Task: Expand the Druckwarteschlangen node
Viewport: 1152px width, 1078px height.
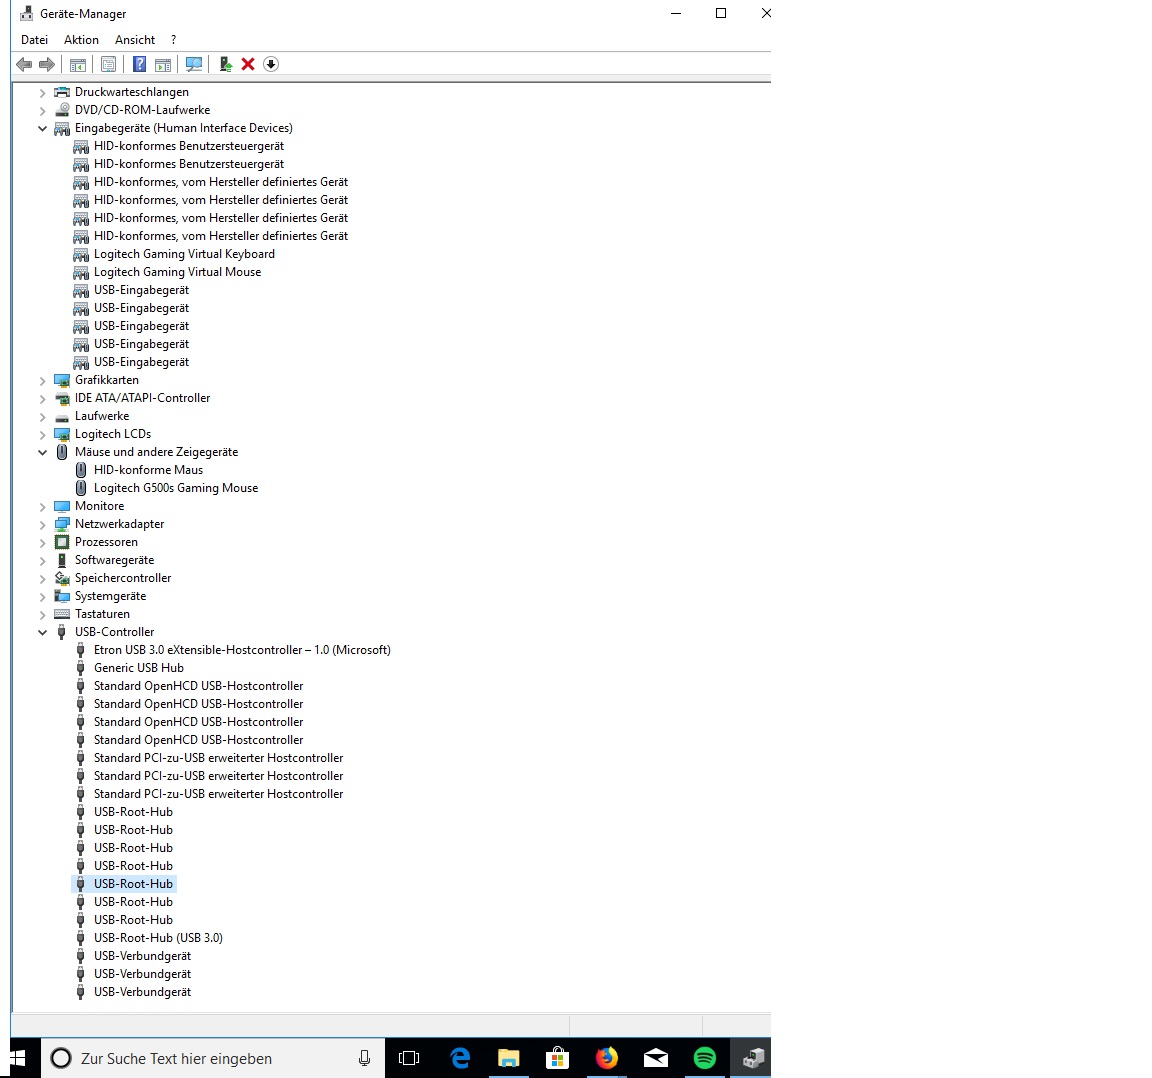Action: (43, 93)
